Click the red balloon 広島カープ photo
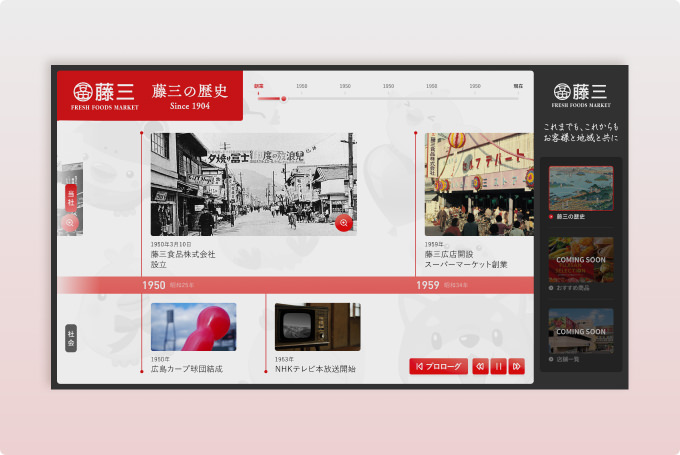 coord(193,327)
